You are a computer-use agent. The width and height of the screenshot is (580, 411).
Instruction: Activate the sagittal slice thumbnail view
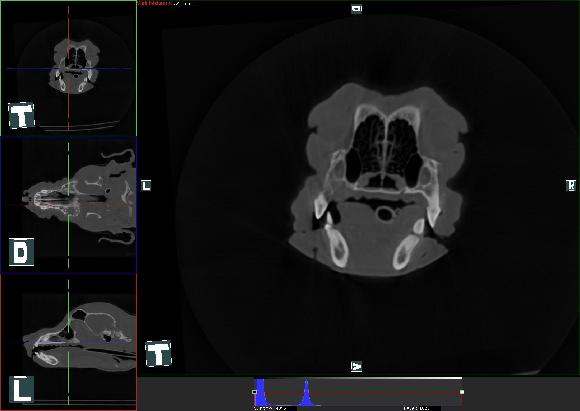[x=68, y=342]
